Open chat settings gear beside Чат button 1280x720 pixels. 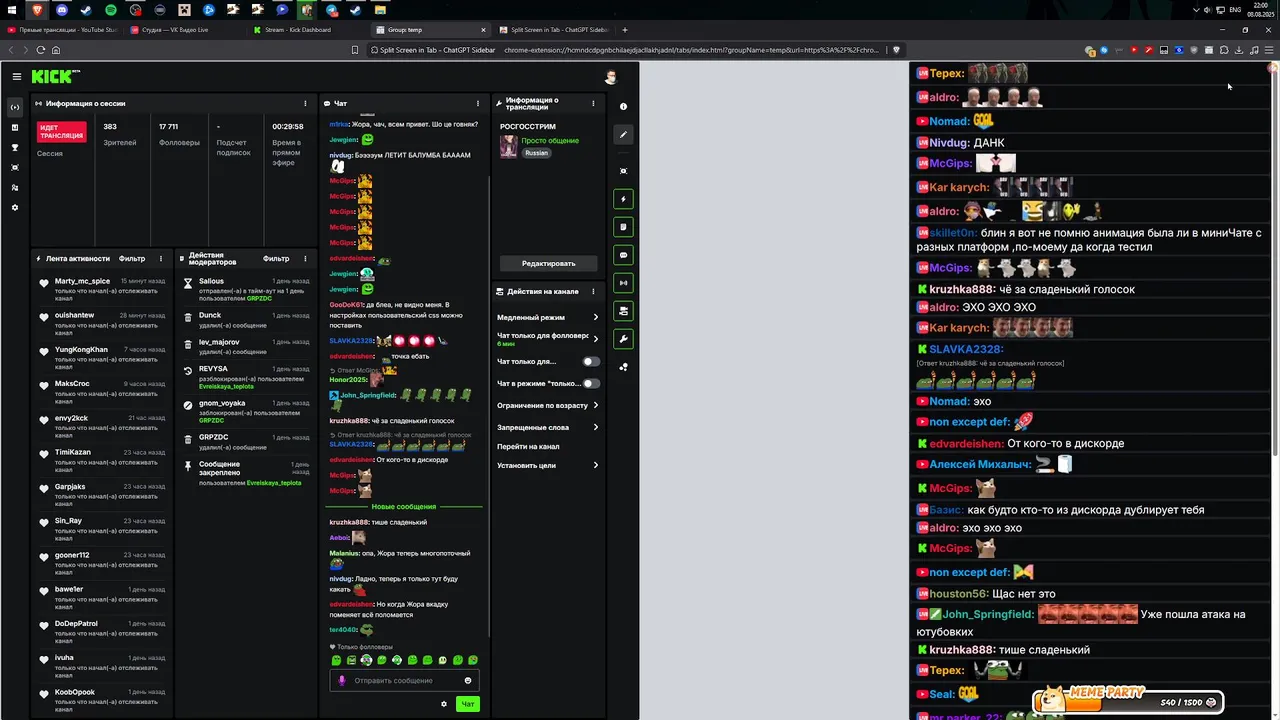click(x=444, y=704)
